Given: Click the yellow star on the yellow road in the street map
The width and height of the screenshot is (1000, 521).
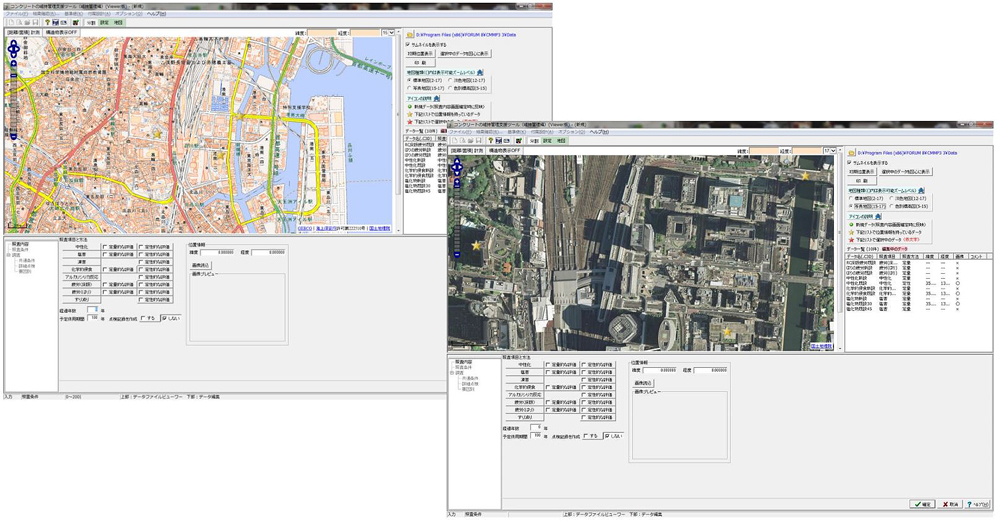Looking at the screenshot, I should [x=240, y=116].
